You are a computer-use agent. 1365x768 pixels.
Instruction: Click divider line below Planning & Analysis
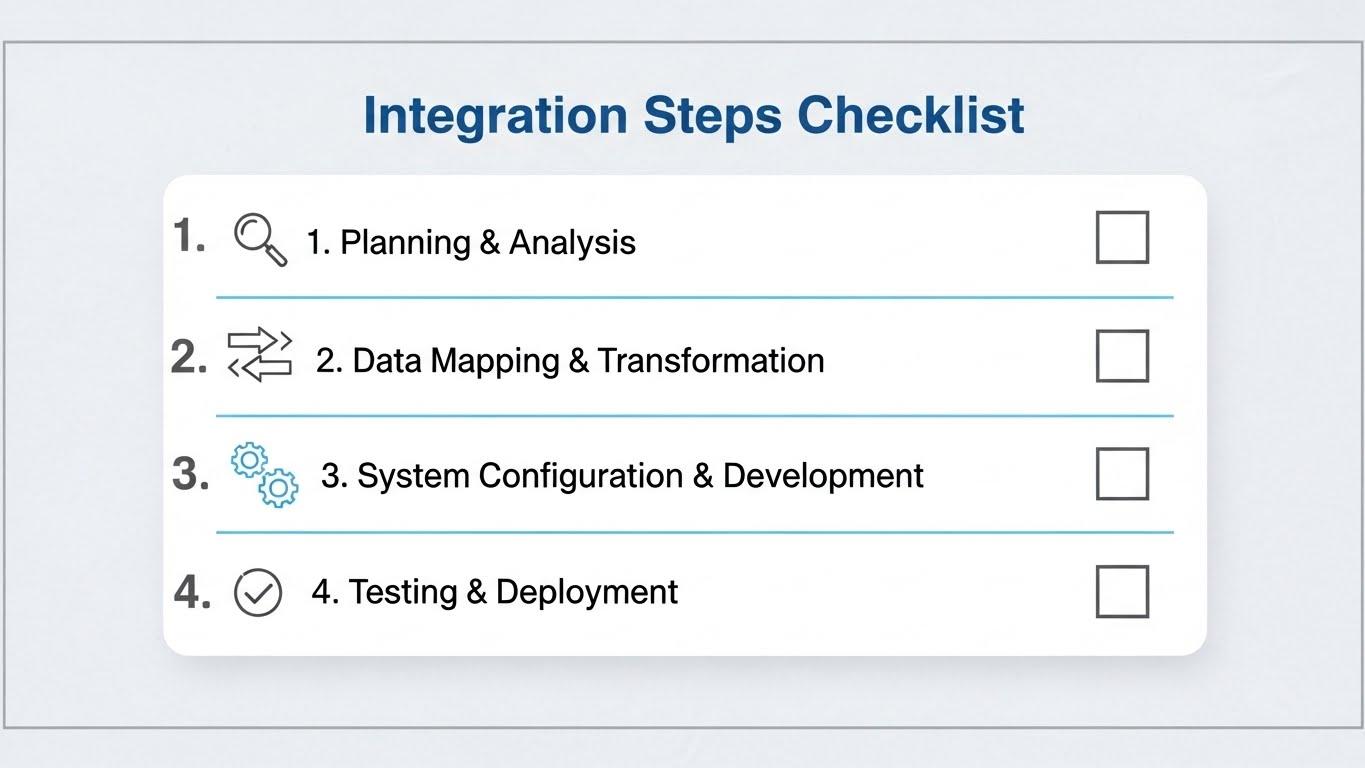click(x=694, y=297)
